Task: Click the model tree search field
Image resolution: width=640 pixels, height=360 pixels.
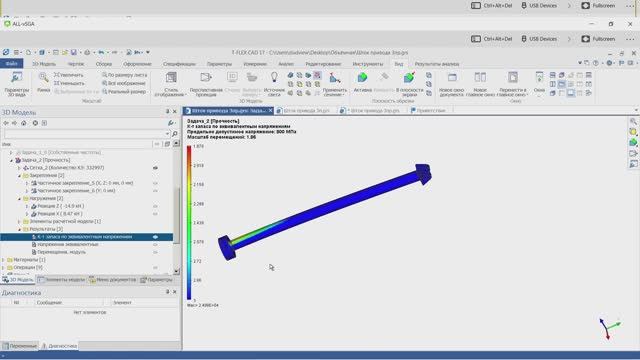Action: 87,134
